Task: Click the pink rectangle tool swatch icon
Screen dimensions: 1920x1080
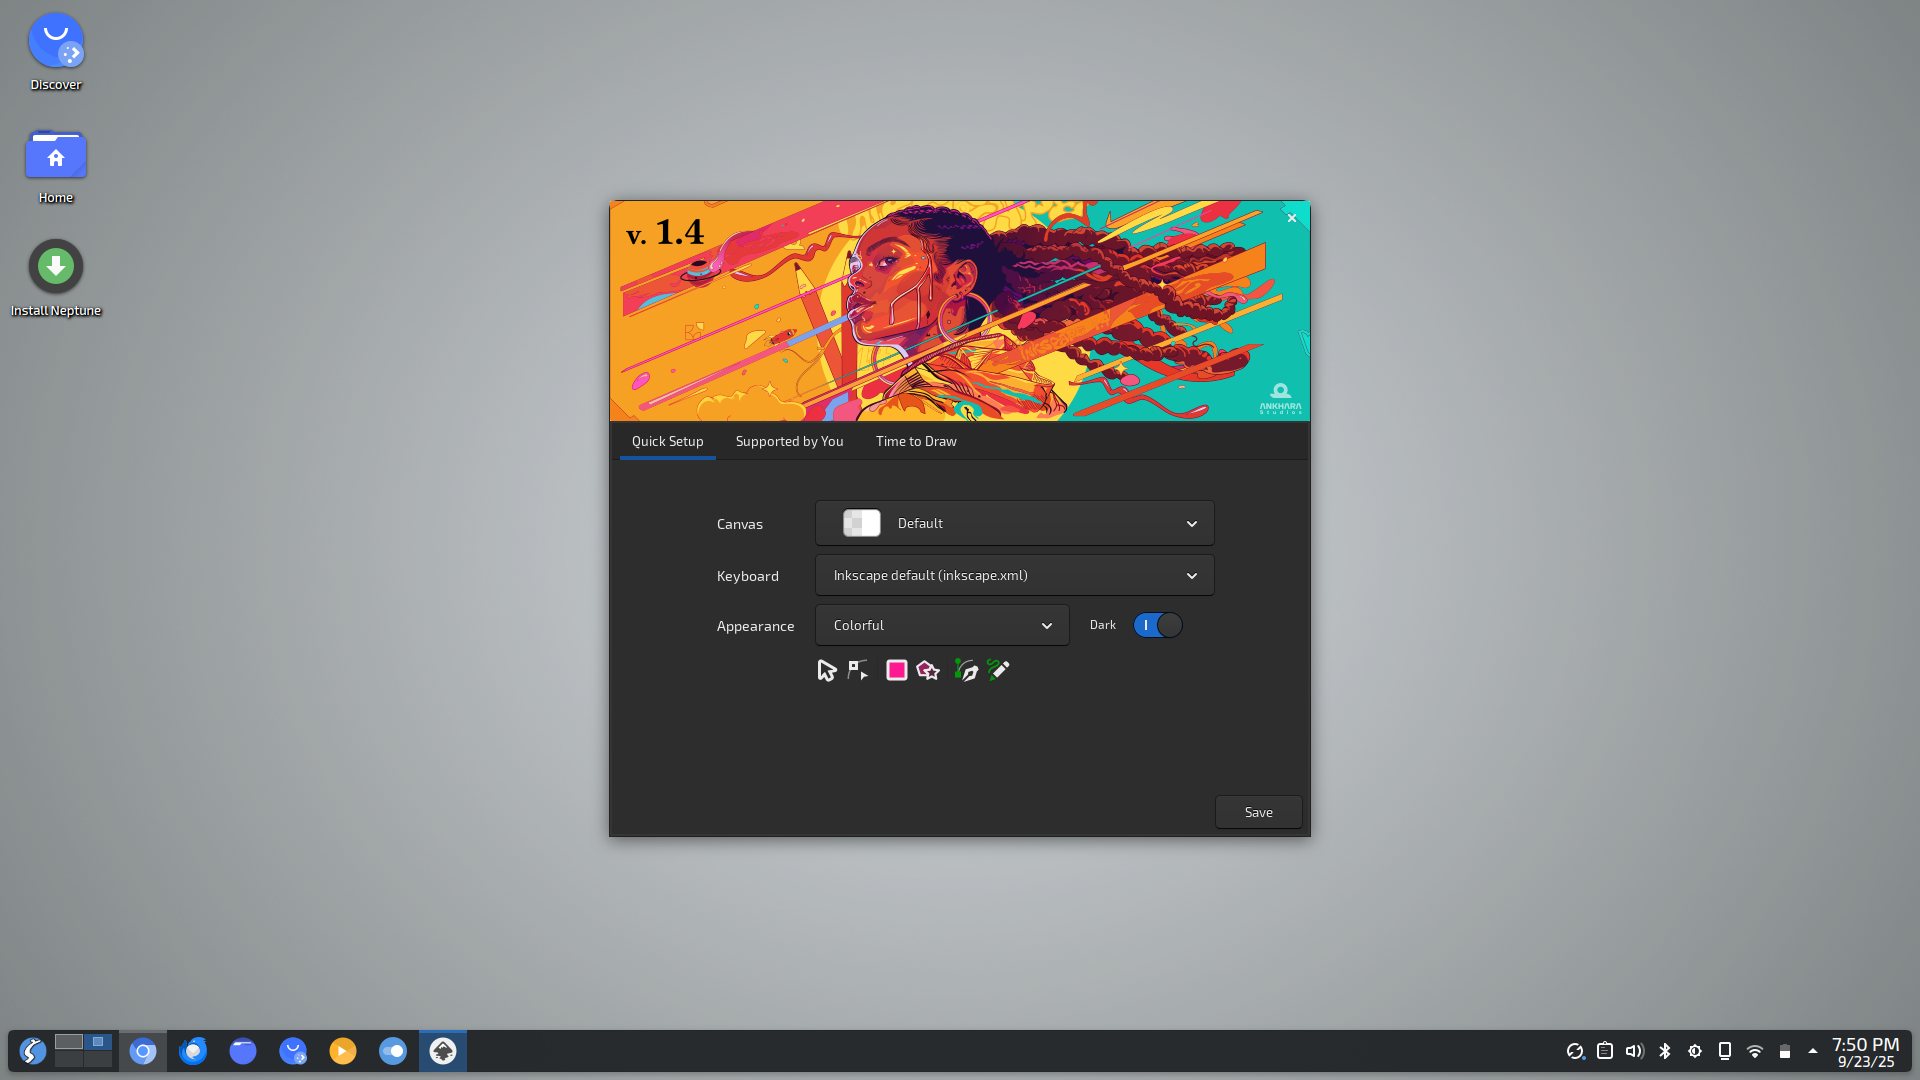Action: pyautogui.click(x=896, y=670)
